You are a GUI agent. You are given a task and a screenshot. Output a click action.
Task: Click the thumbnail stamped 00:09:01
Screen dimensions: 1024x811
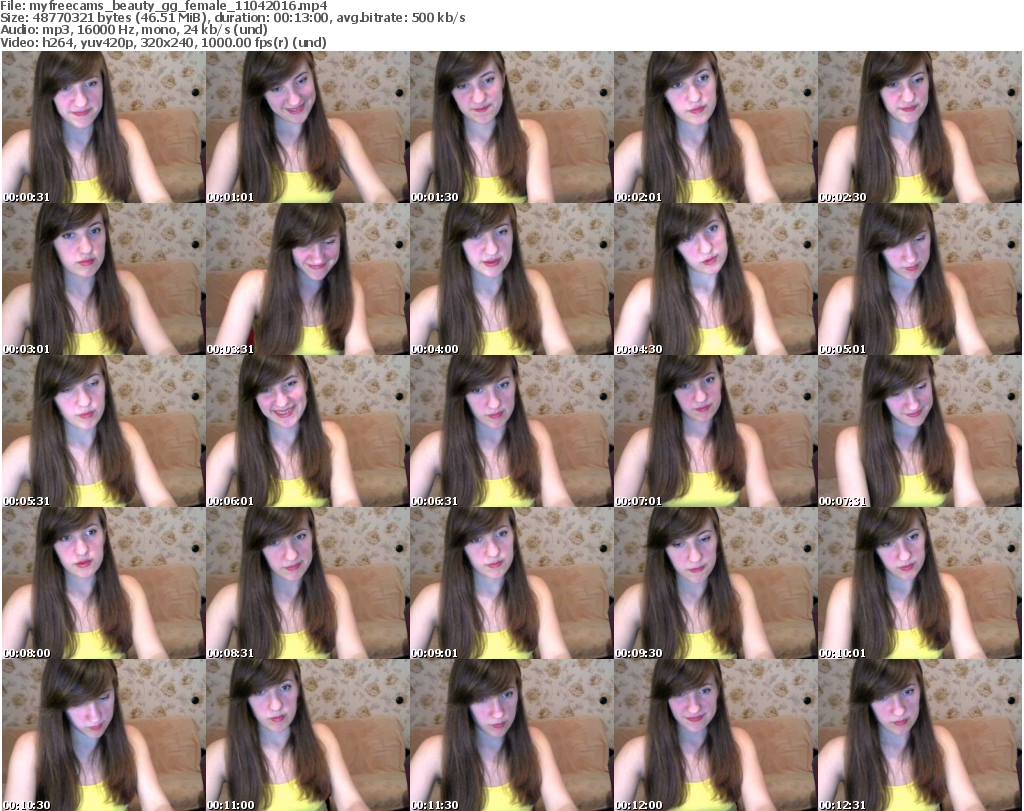(x=511, y=583)
